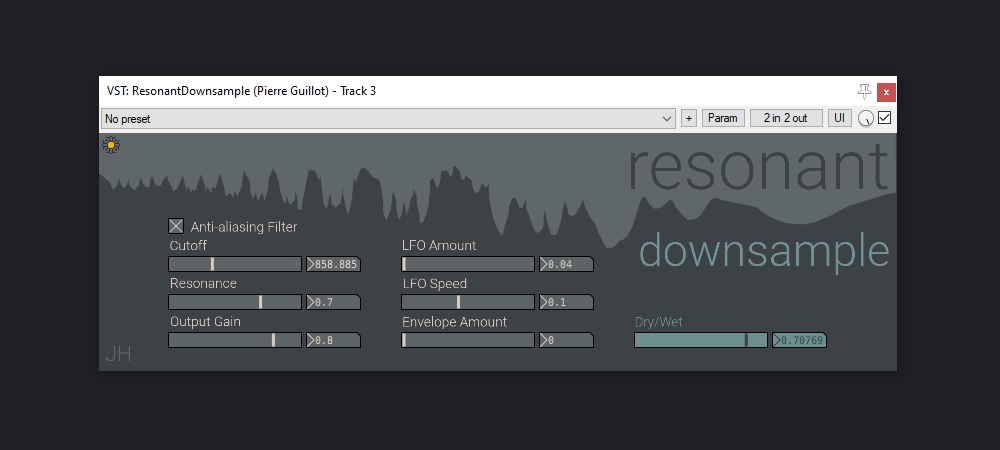1000x450 pixels.
Task: Click the Output Gain slider
Action: point(235,340)
